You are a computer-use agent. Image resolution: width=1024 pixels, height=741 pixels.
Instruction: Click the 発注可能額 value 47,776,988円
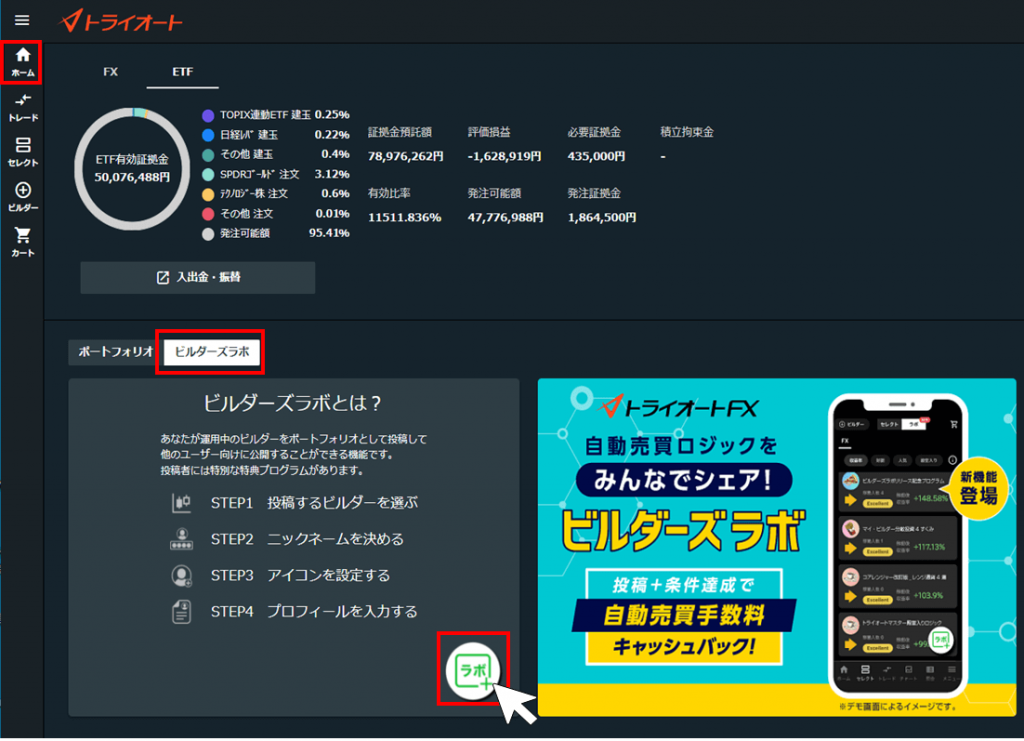tap(505, 217)
